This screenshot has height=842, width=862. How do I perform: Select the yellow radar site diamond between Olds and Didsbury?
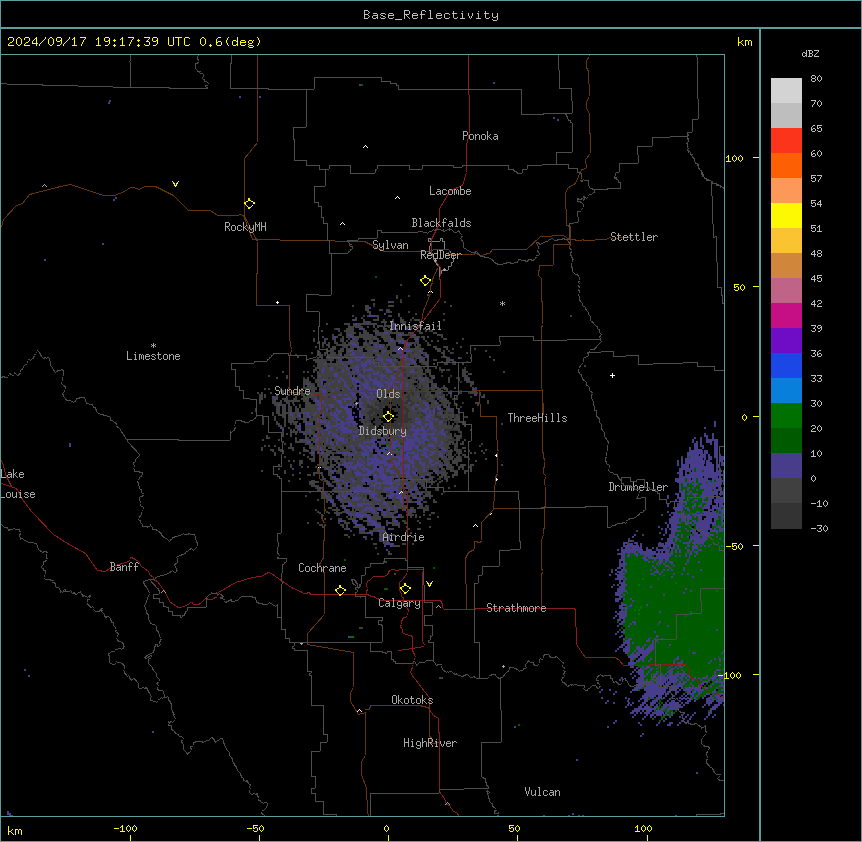(388, 416)
